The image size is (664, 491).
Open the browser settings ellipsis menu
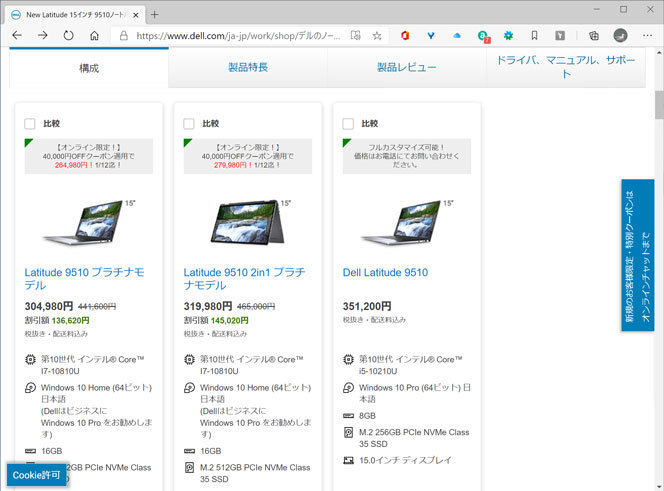tap(647, 36)
